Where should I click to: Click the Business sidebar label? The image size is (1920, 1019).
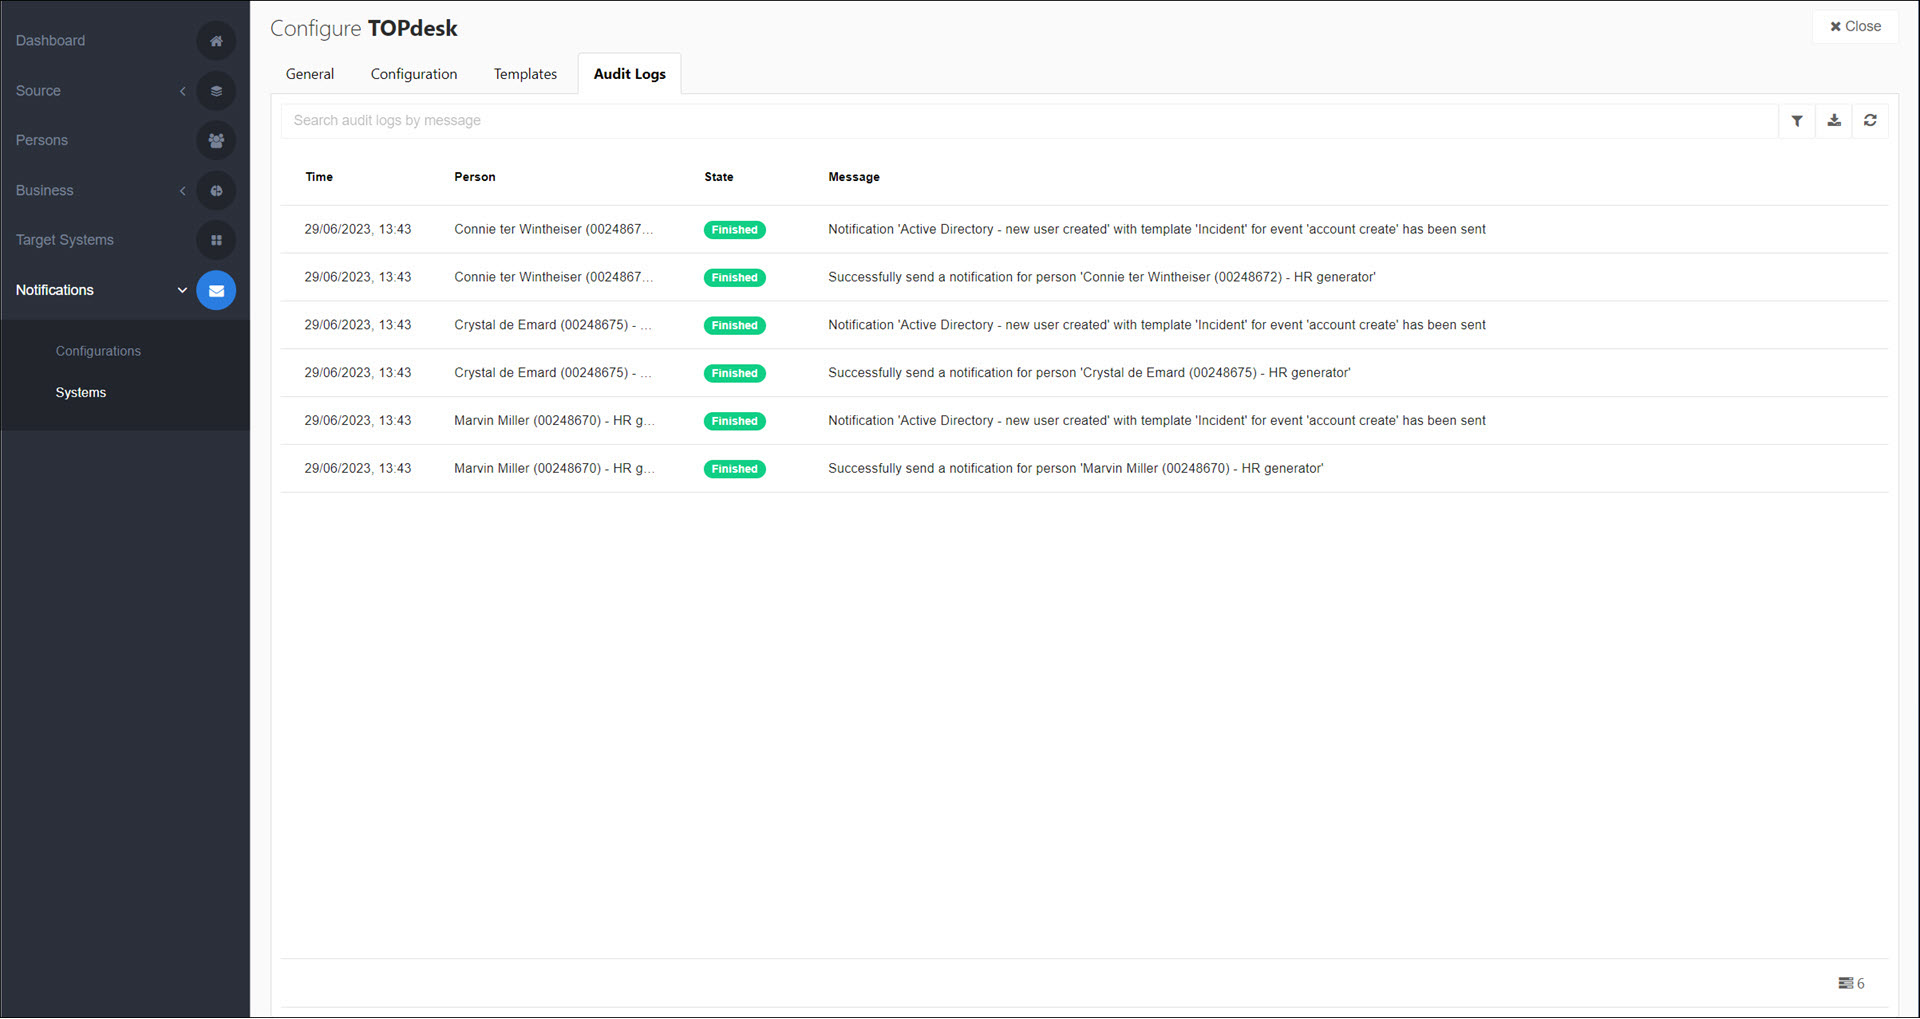point(44,191)
